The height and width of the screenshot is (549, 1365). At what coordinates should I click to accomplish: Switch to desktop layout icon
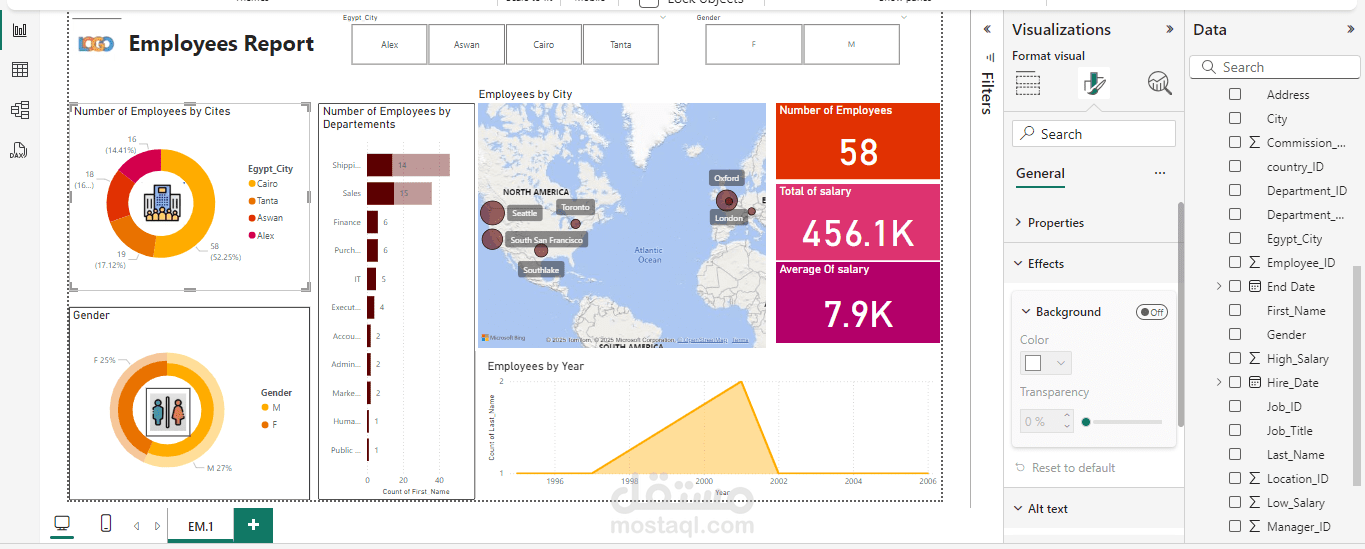point(62,524)
